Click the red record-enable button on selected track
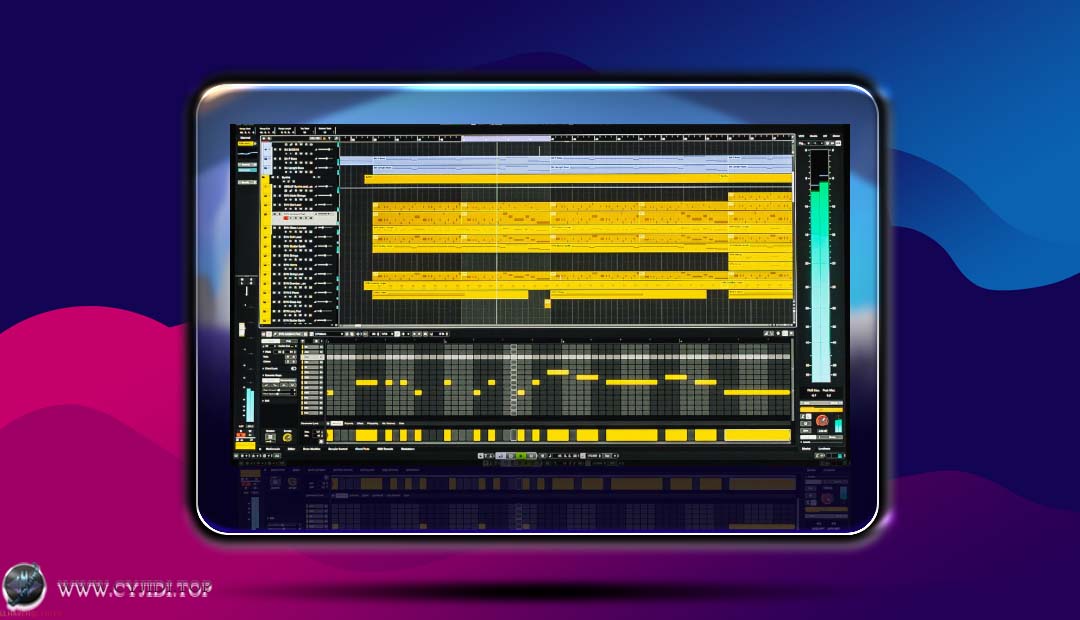This screenshot has width=1080, height=620. click(285, 217)
